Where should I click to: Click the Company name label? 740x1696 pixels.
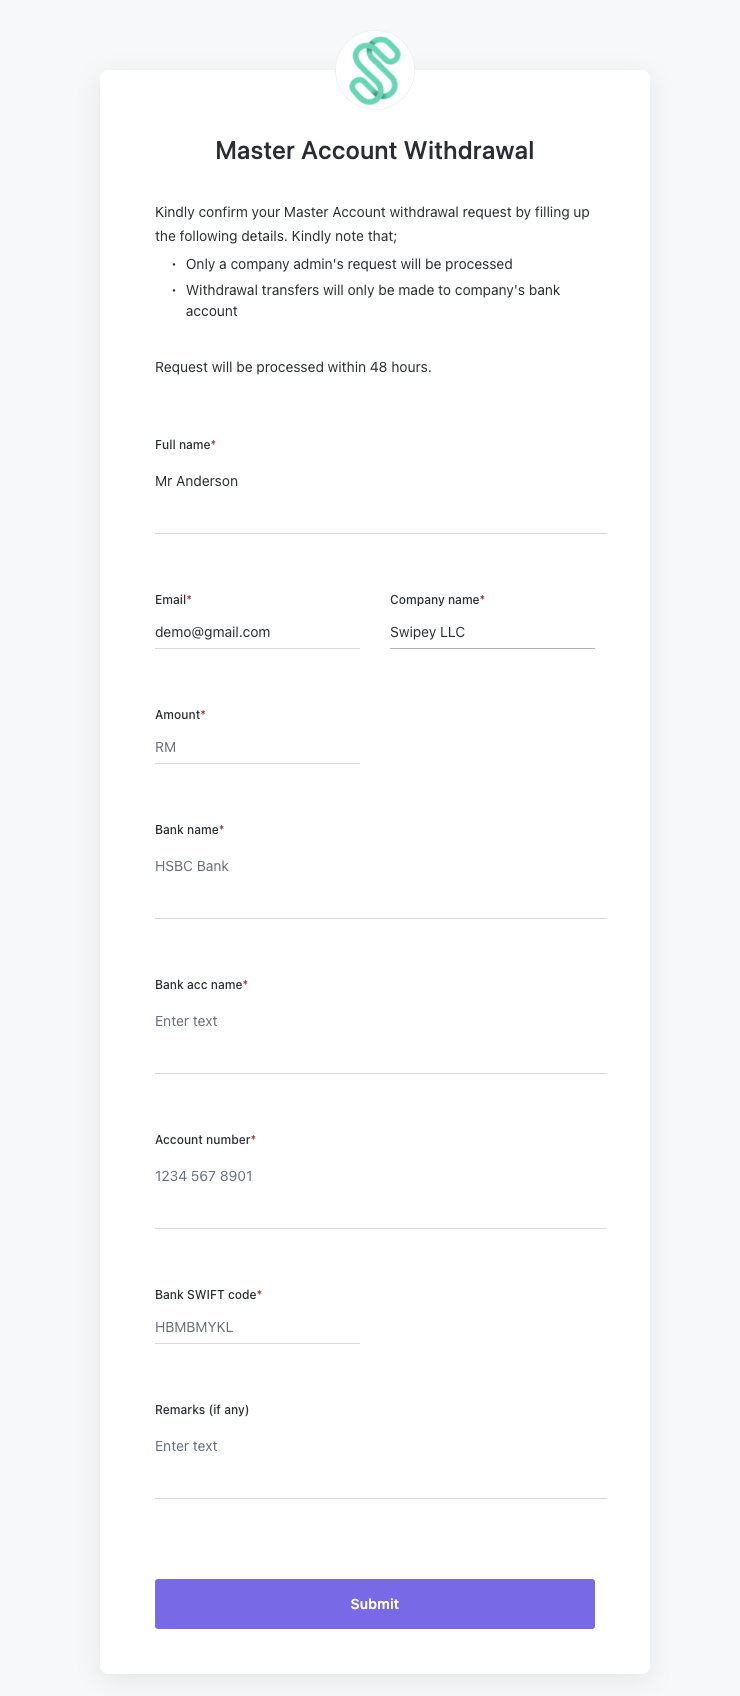(437, 599)
